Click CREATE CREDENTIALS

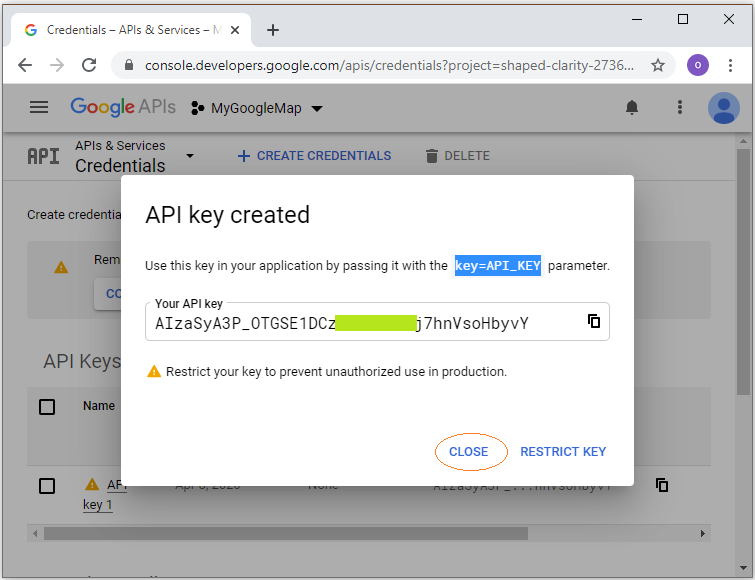[314, 156]
